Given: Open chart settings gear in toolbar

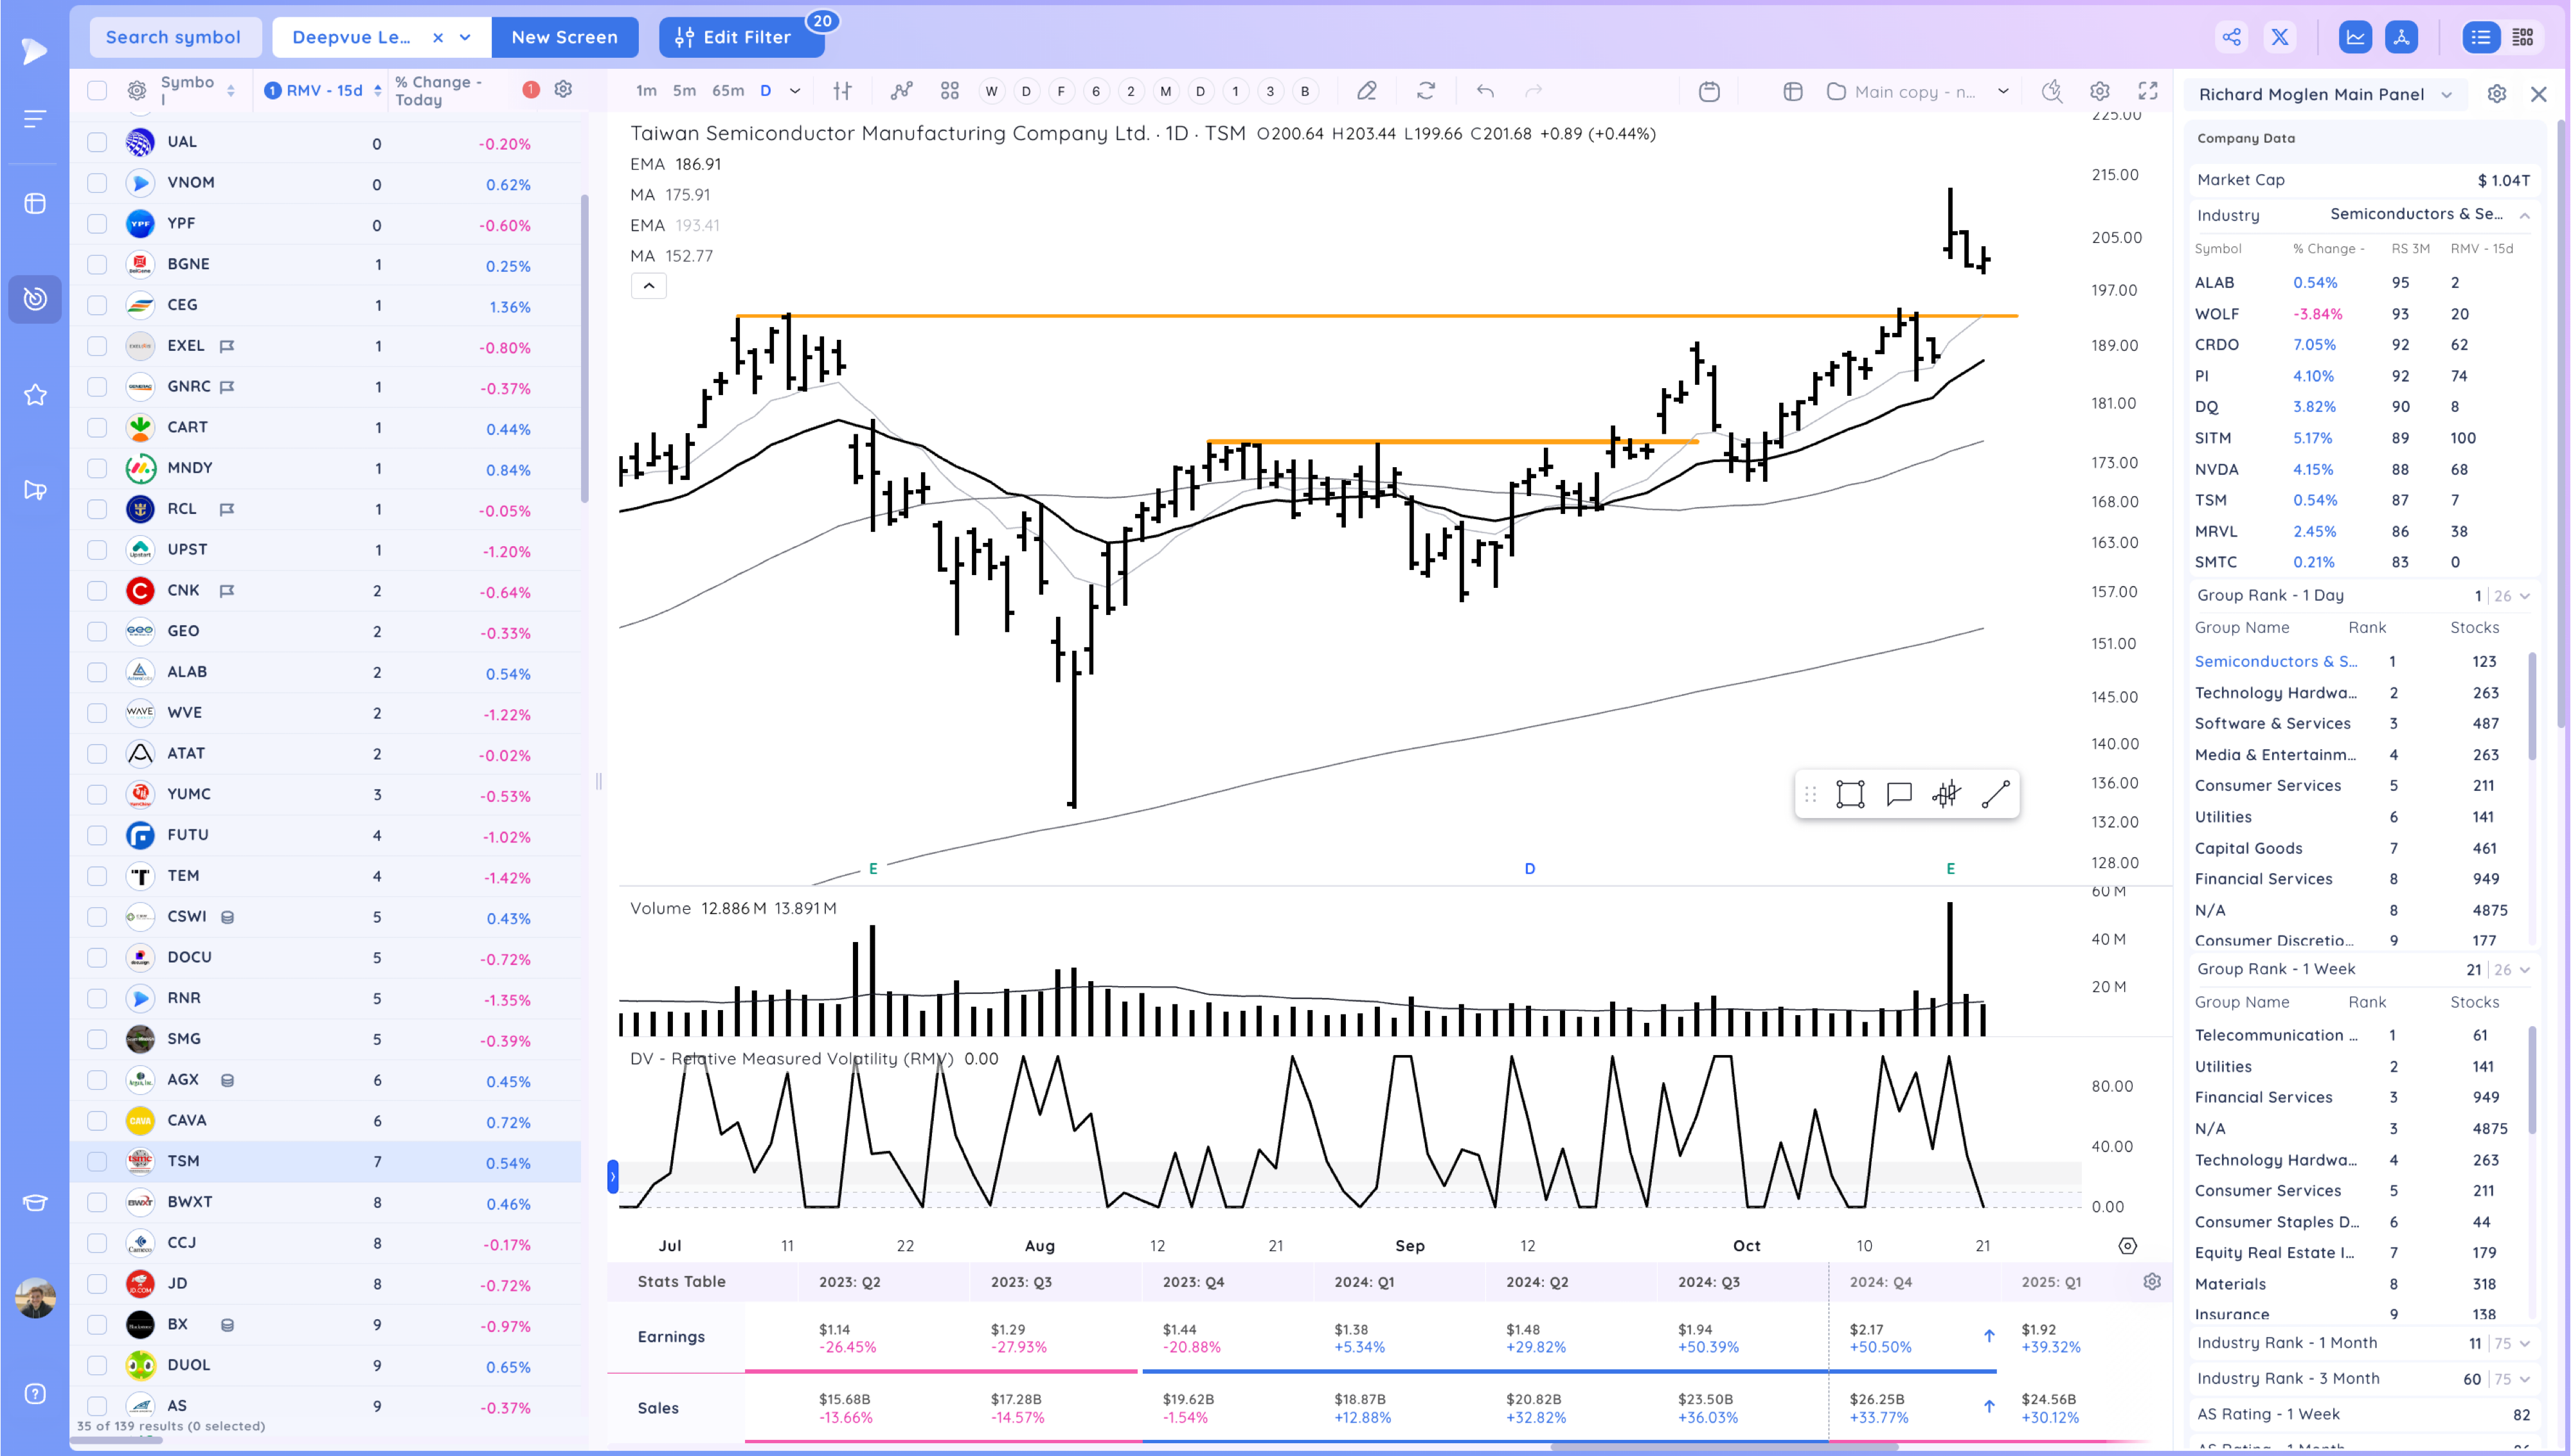Looking at the screenshot, I should (x=2099, y=91).
